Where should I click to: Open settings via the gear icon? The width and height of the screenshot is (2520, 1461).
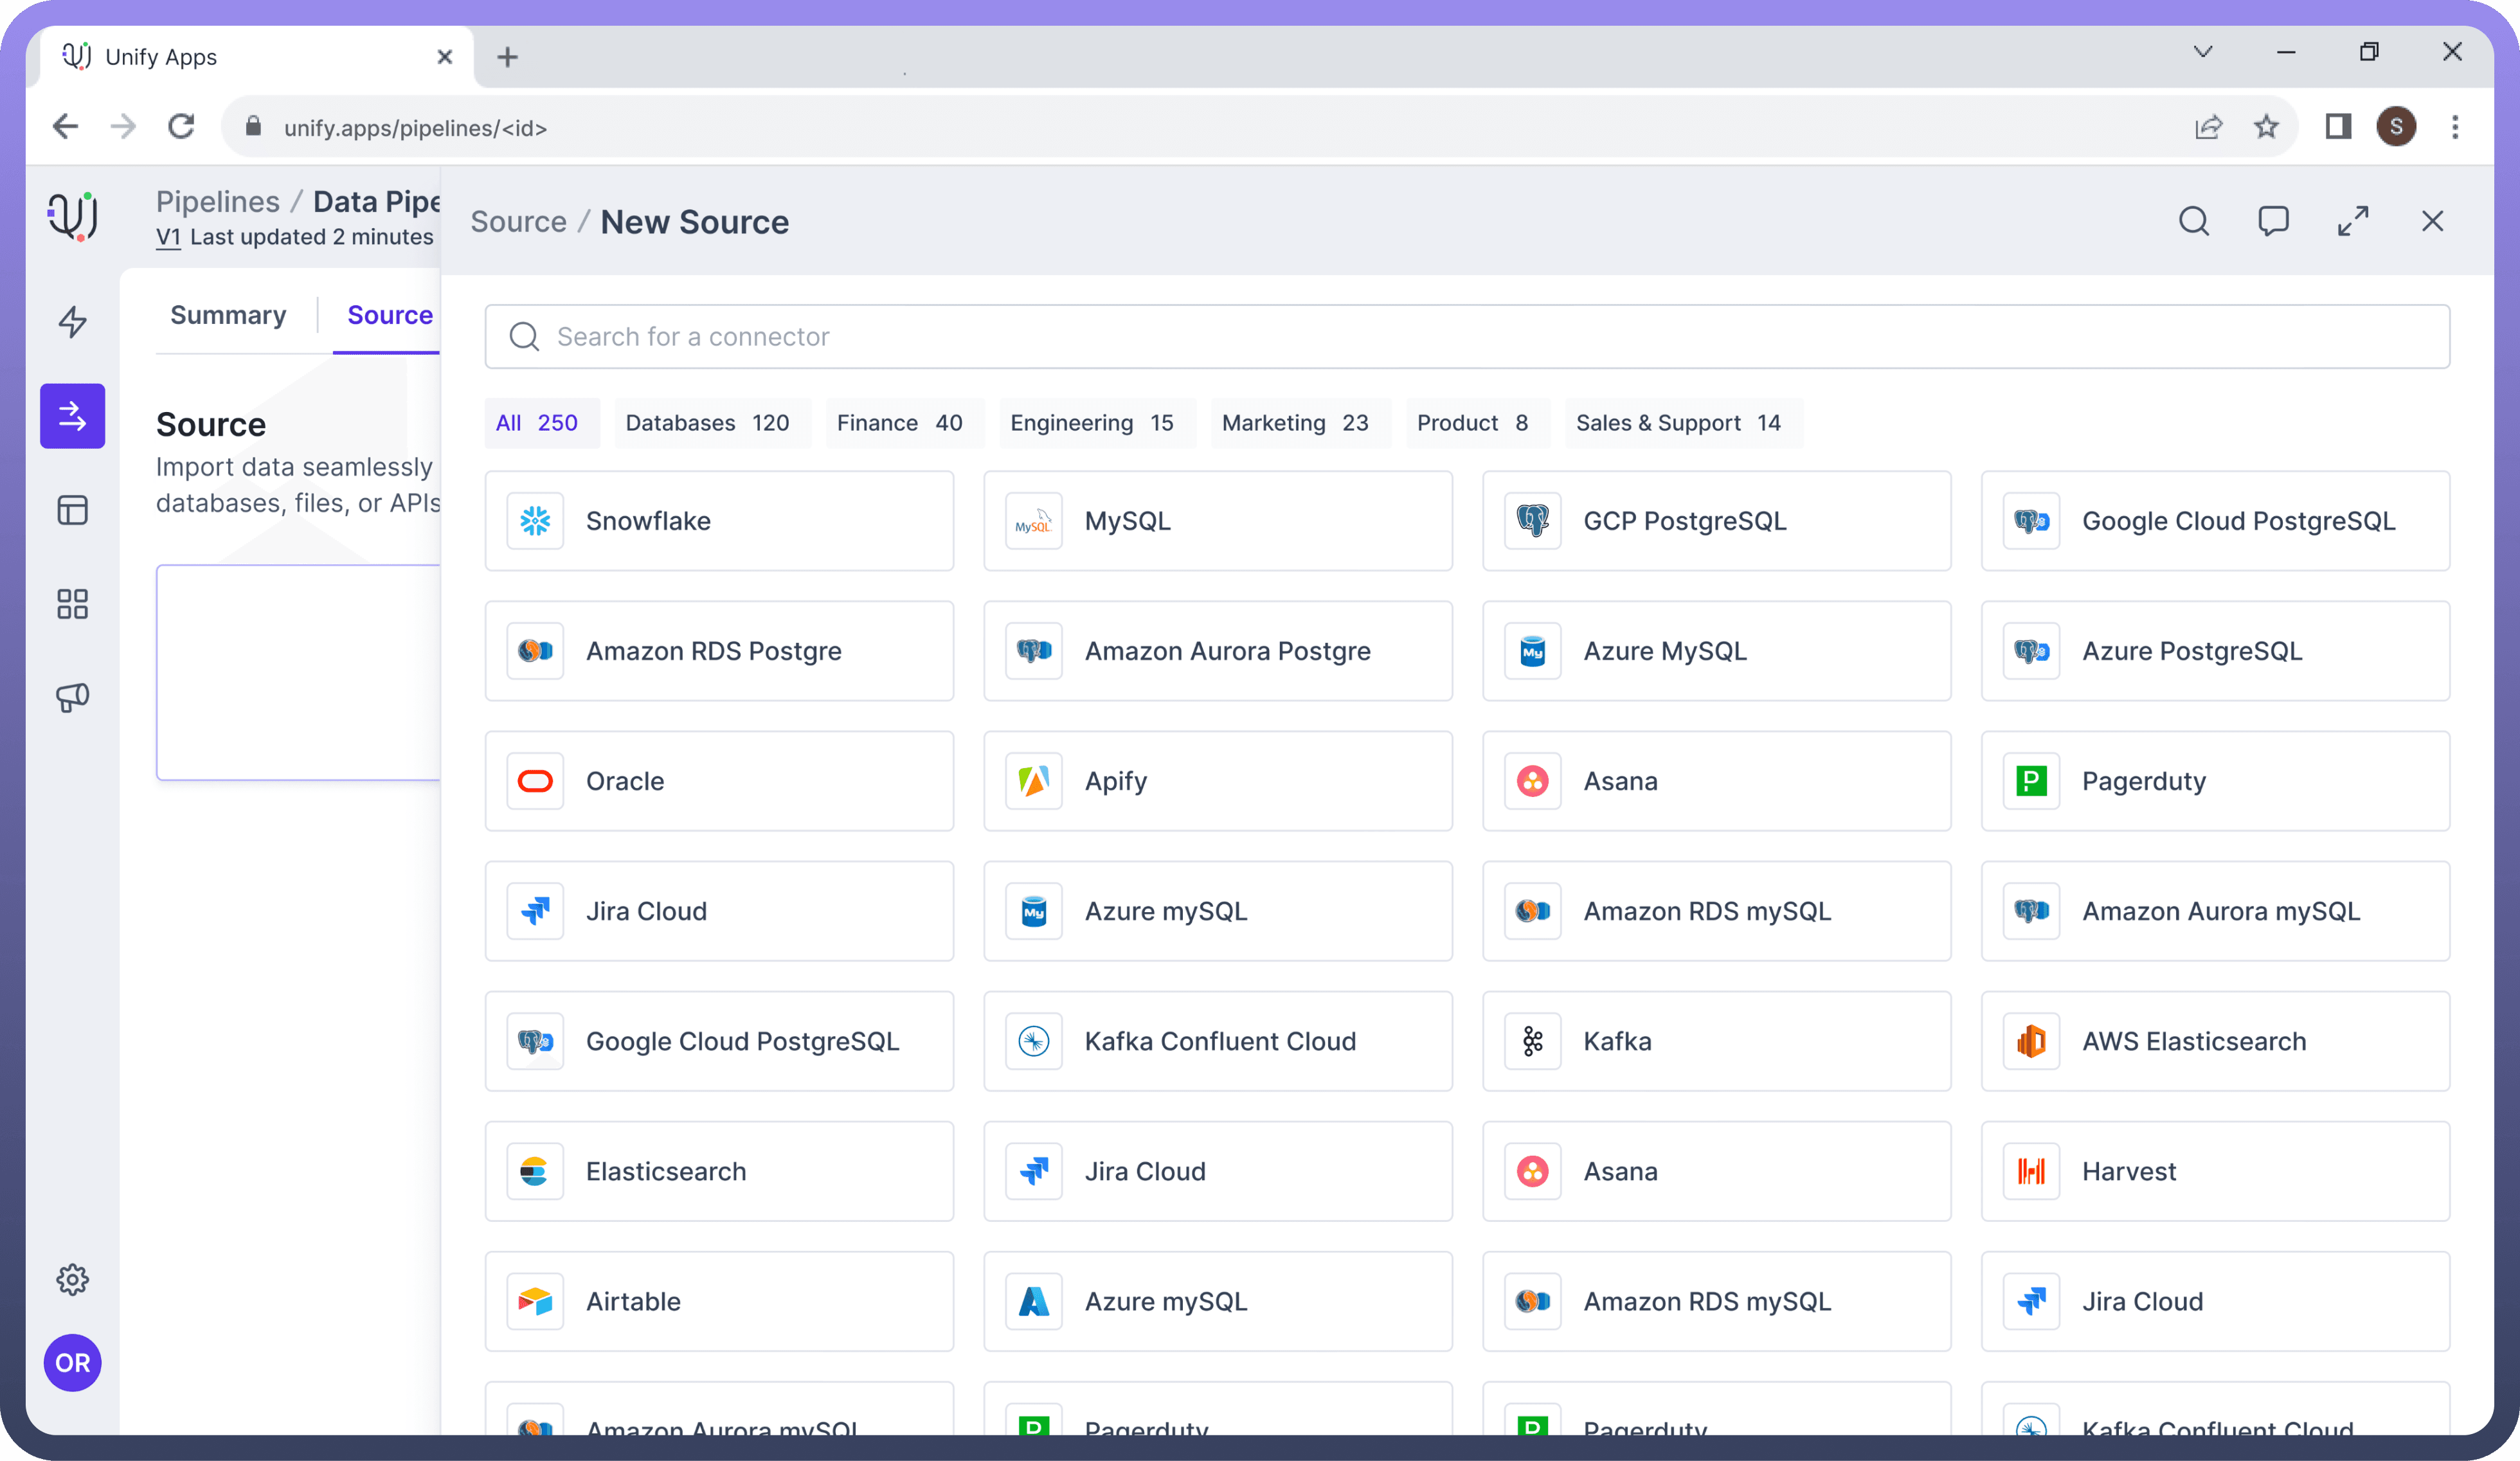point(72,1279)
